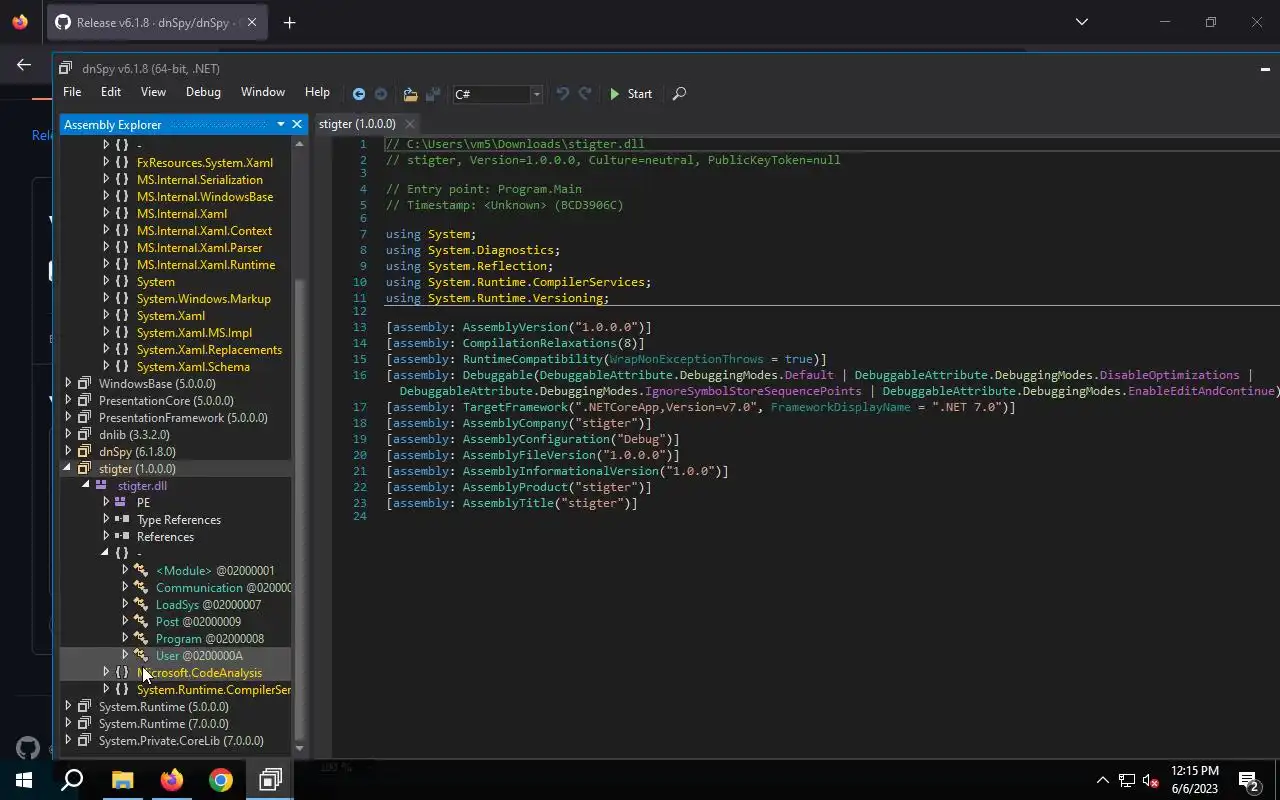Screen dimensions: 1280x800
Task: Open File Explorer from the taskbar
Action: click(122, 780)
